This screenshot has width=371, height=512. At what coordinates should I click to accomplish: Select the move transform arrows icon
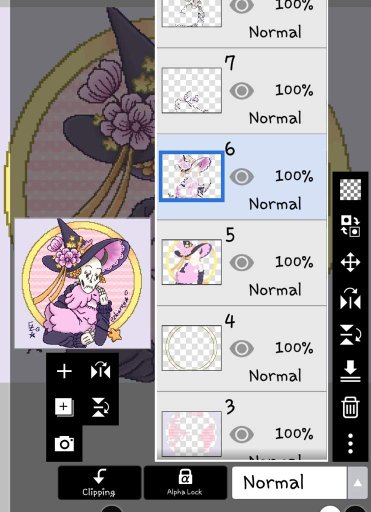pyautogui.click(x=350, y=262)
